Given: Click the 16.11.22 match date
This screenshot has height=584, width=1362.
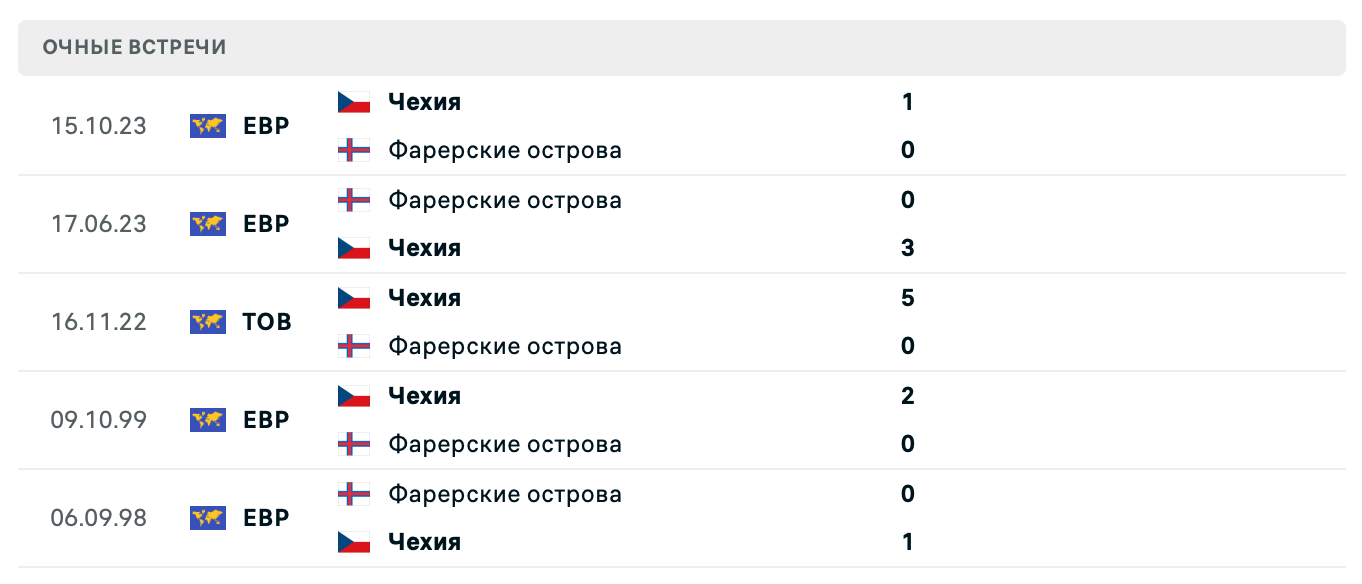Looking at the screenshot, I should (x=99, y=322).
